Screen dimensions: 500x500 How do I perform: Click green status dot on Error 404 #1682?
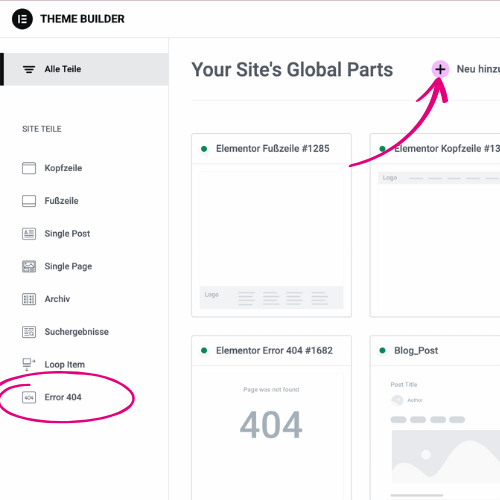click(204, 351)
